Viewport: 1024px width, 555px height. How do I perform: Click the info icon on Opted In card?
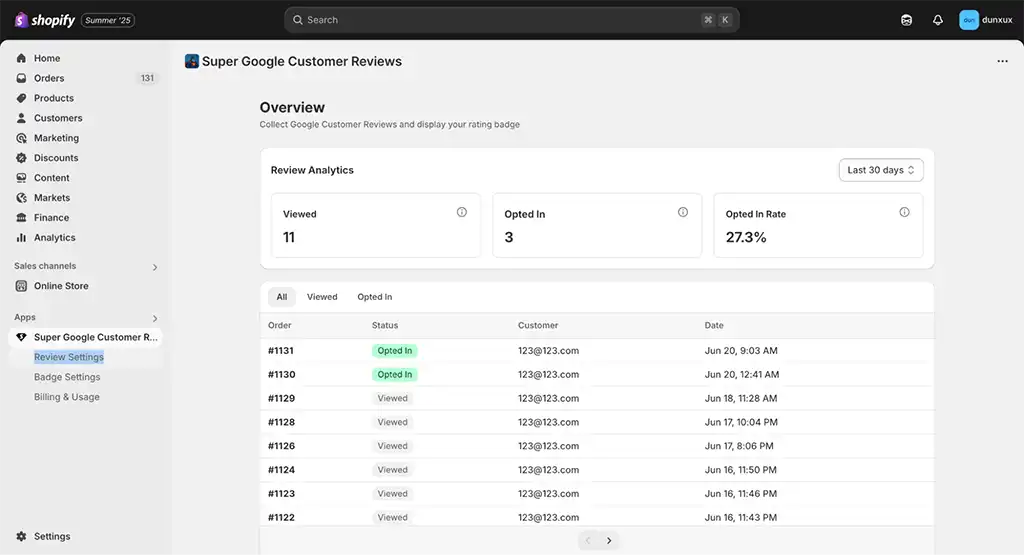(682, 212)
